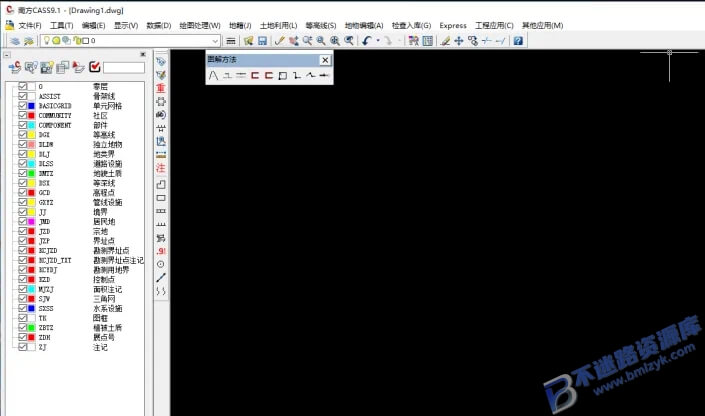Click the red '.9!' elevation point icon
Screen dimensions: 705x416
tap(161, 251)
